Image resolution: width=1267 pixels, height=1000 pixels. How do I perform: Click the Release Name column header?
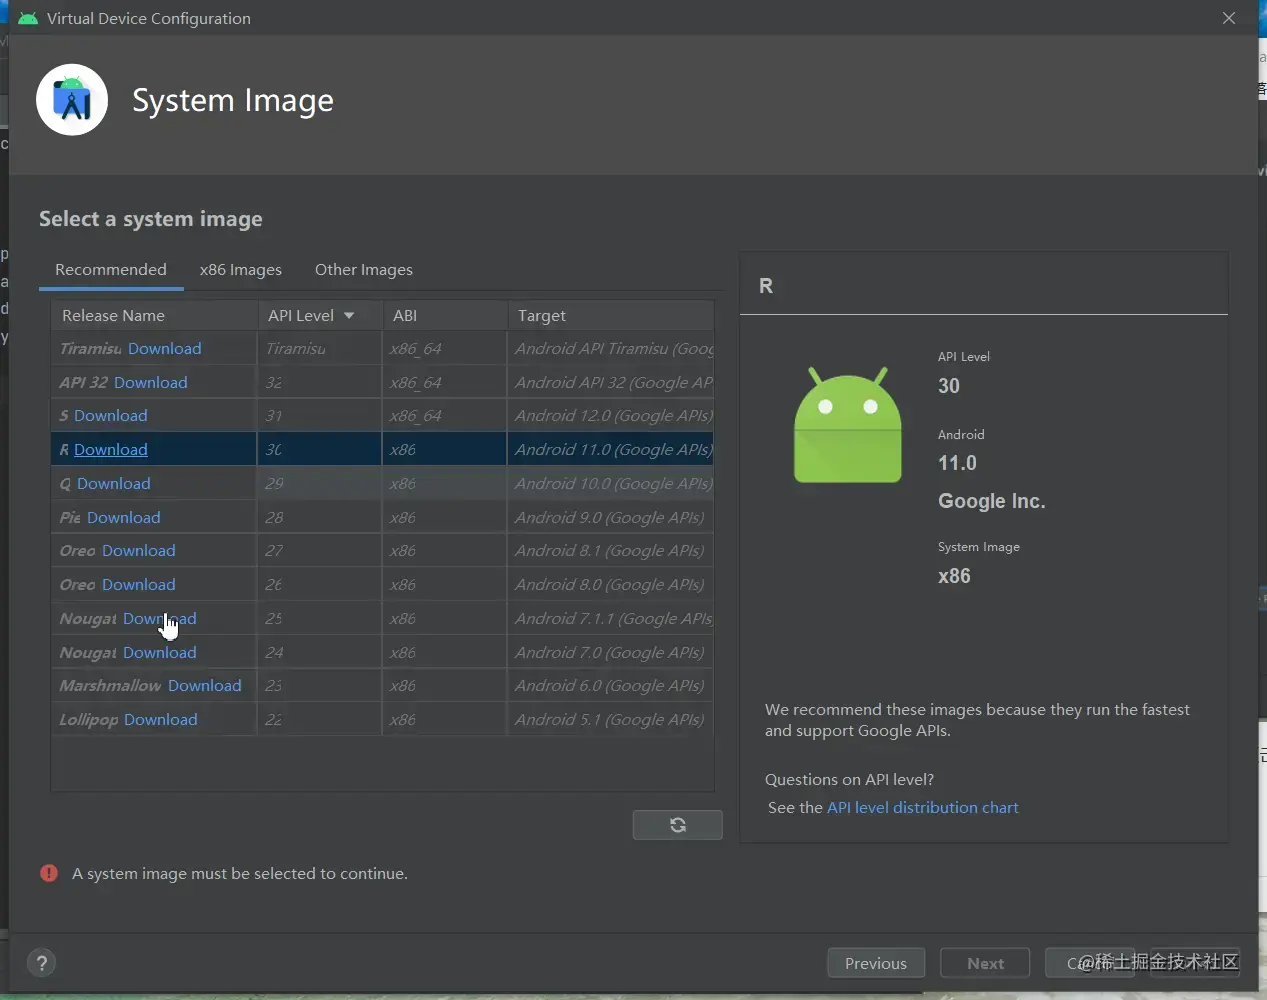coord(154,315)
